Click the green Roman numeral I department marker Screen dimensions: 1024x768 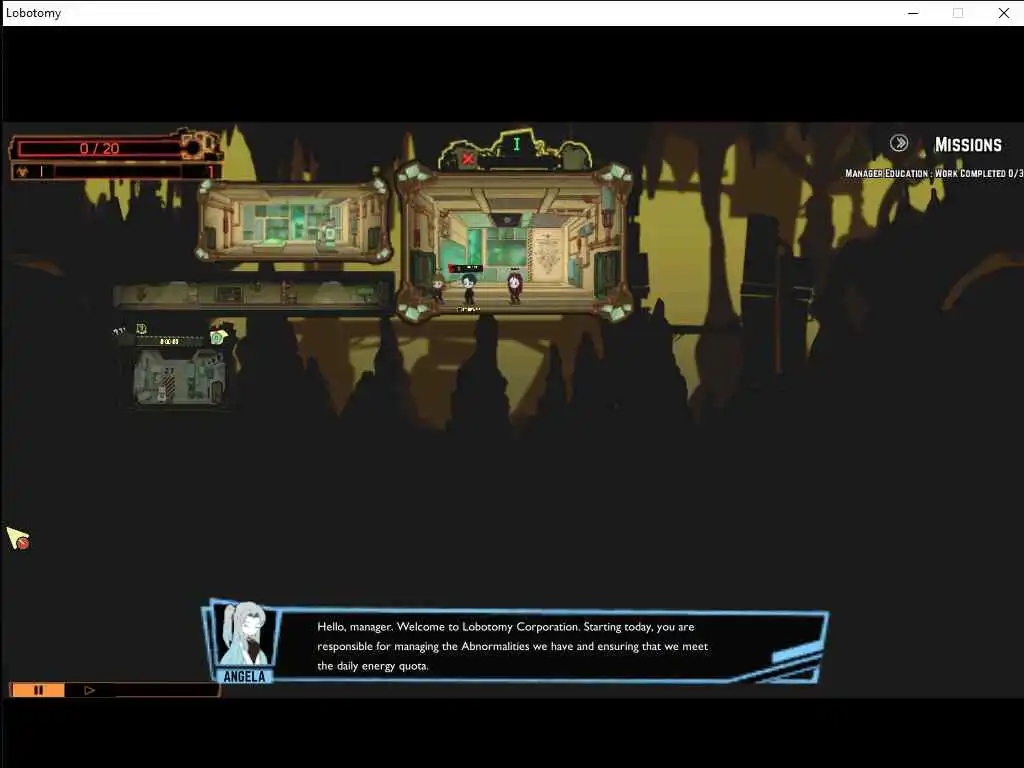pos(517,144)
